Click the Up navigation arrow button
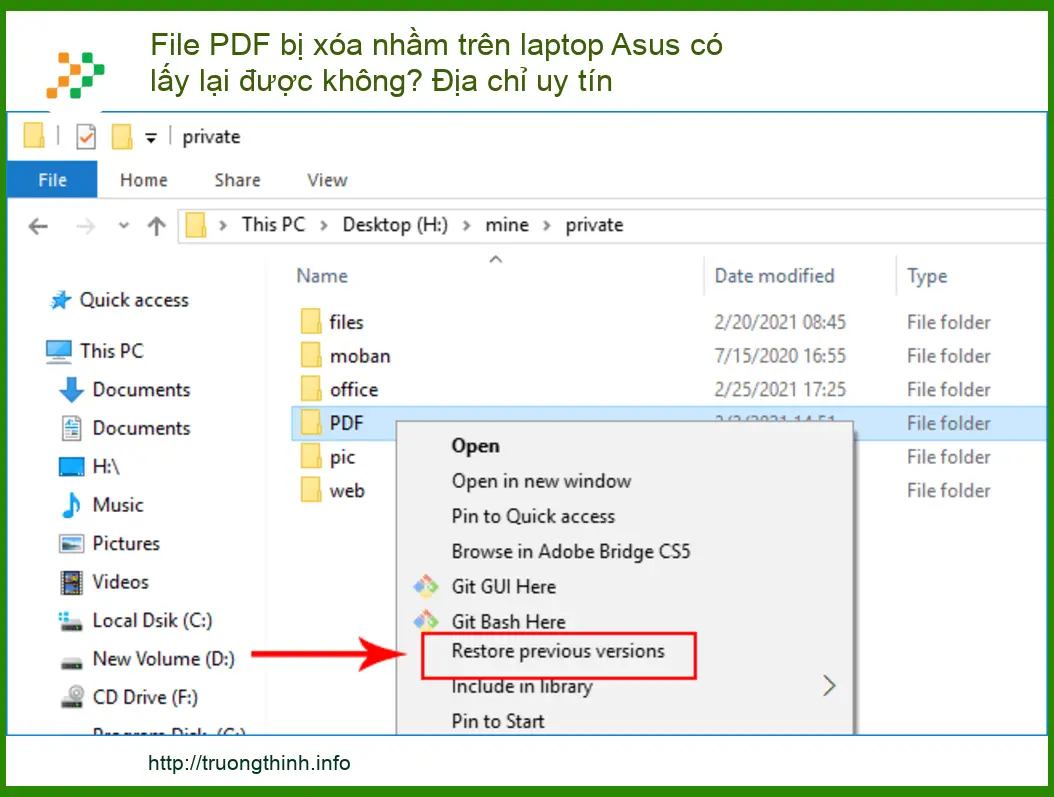Viewport: 1054px width, 797px height. coord(156,225)
